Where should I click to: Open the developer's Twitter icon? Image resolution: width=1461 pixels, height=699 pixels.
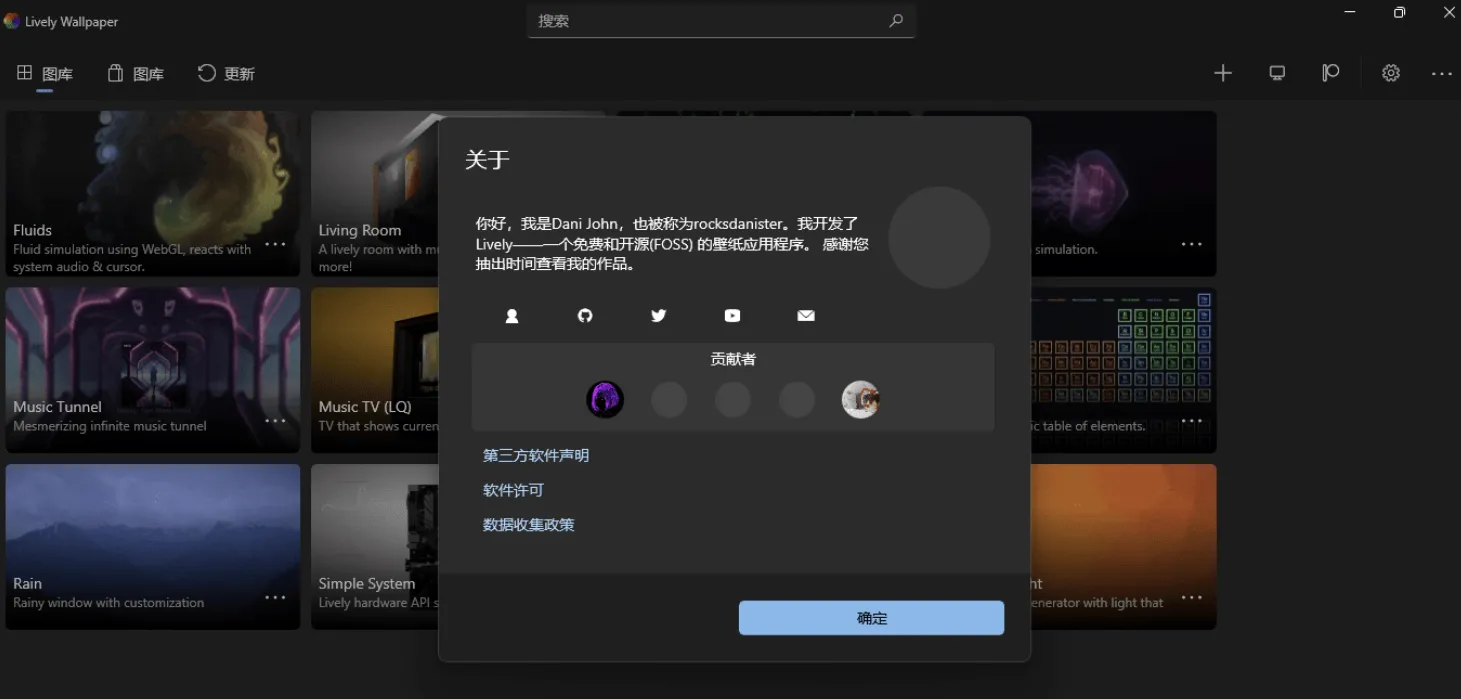coord(658,315)
